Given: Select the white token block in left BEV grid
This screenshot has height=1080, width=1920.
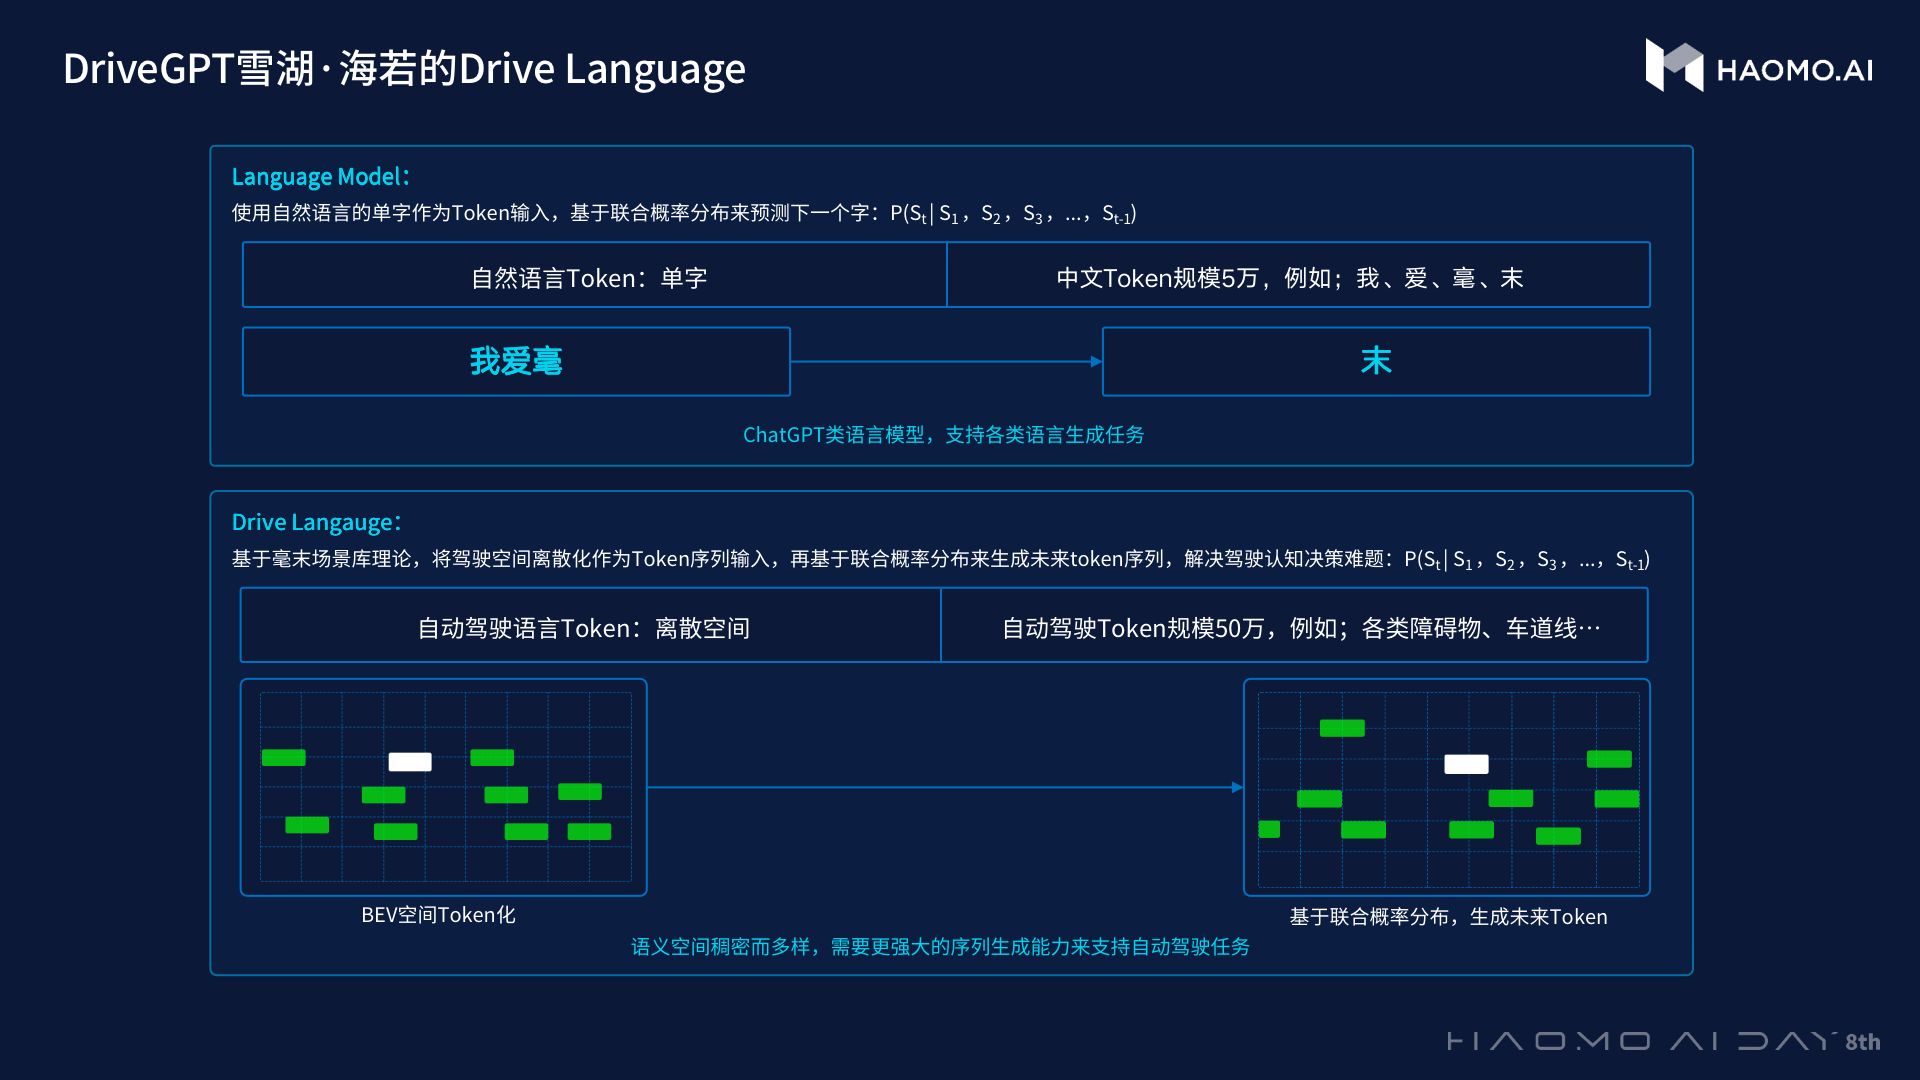Looking at the screenshot, I should [x=410, y=761].
